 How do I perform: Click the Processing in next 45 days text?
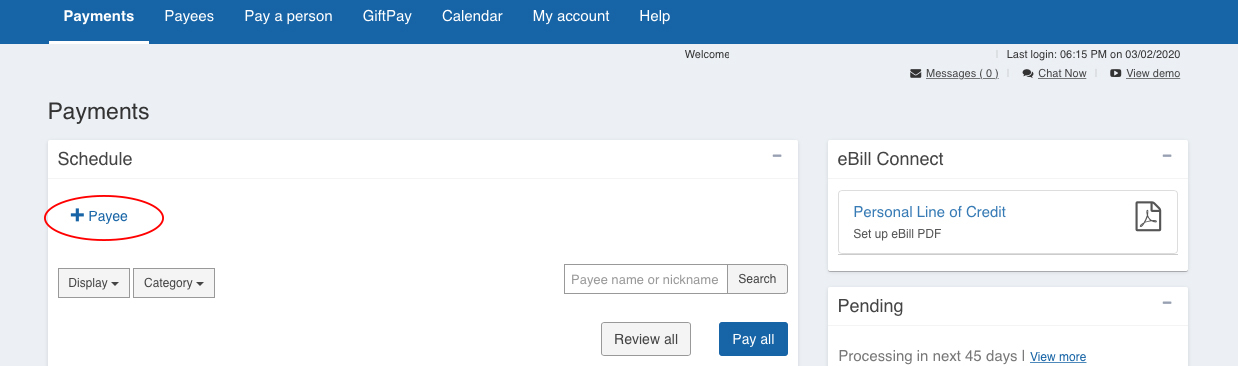(x=928, y=356)
